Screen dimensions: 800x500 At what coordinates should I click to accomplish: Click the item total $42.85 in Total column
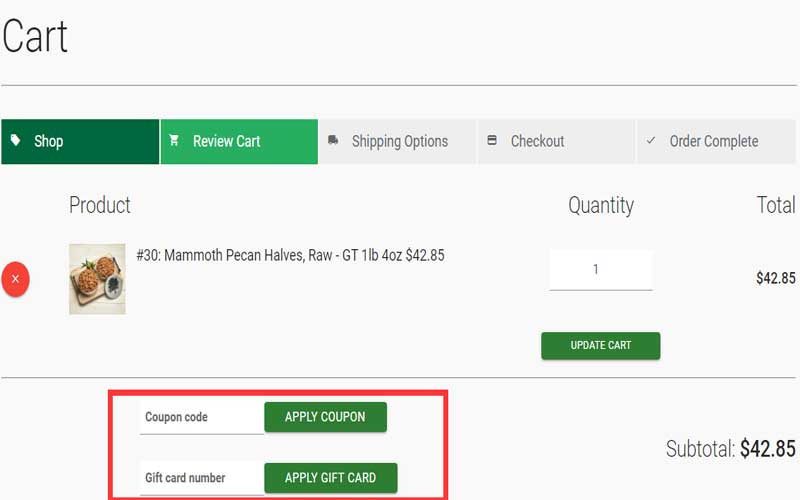(776, 278)
